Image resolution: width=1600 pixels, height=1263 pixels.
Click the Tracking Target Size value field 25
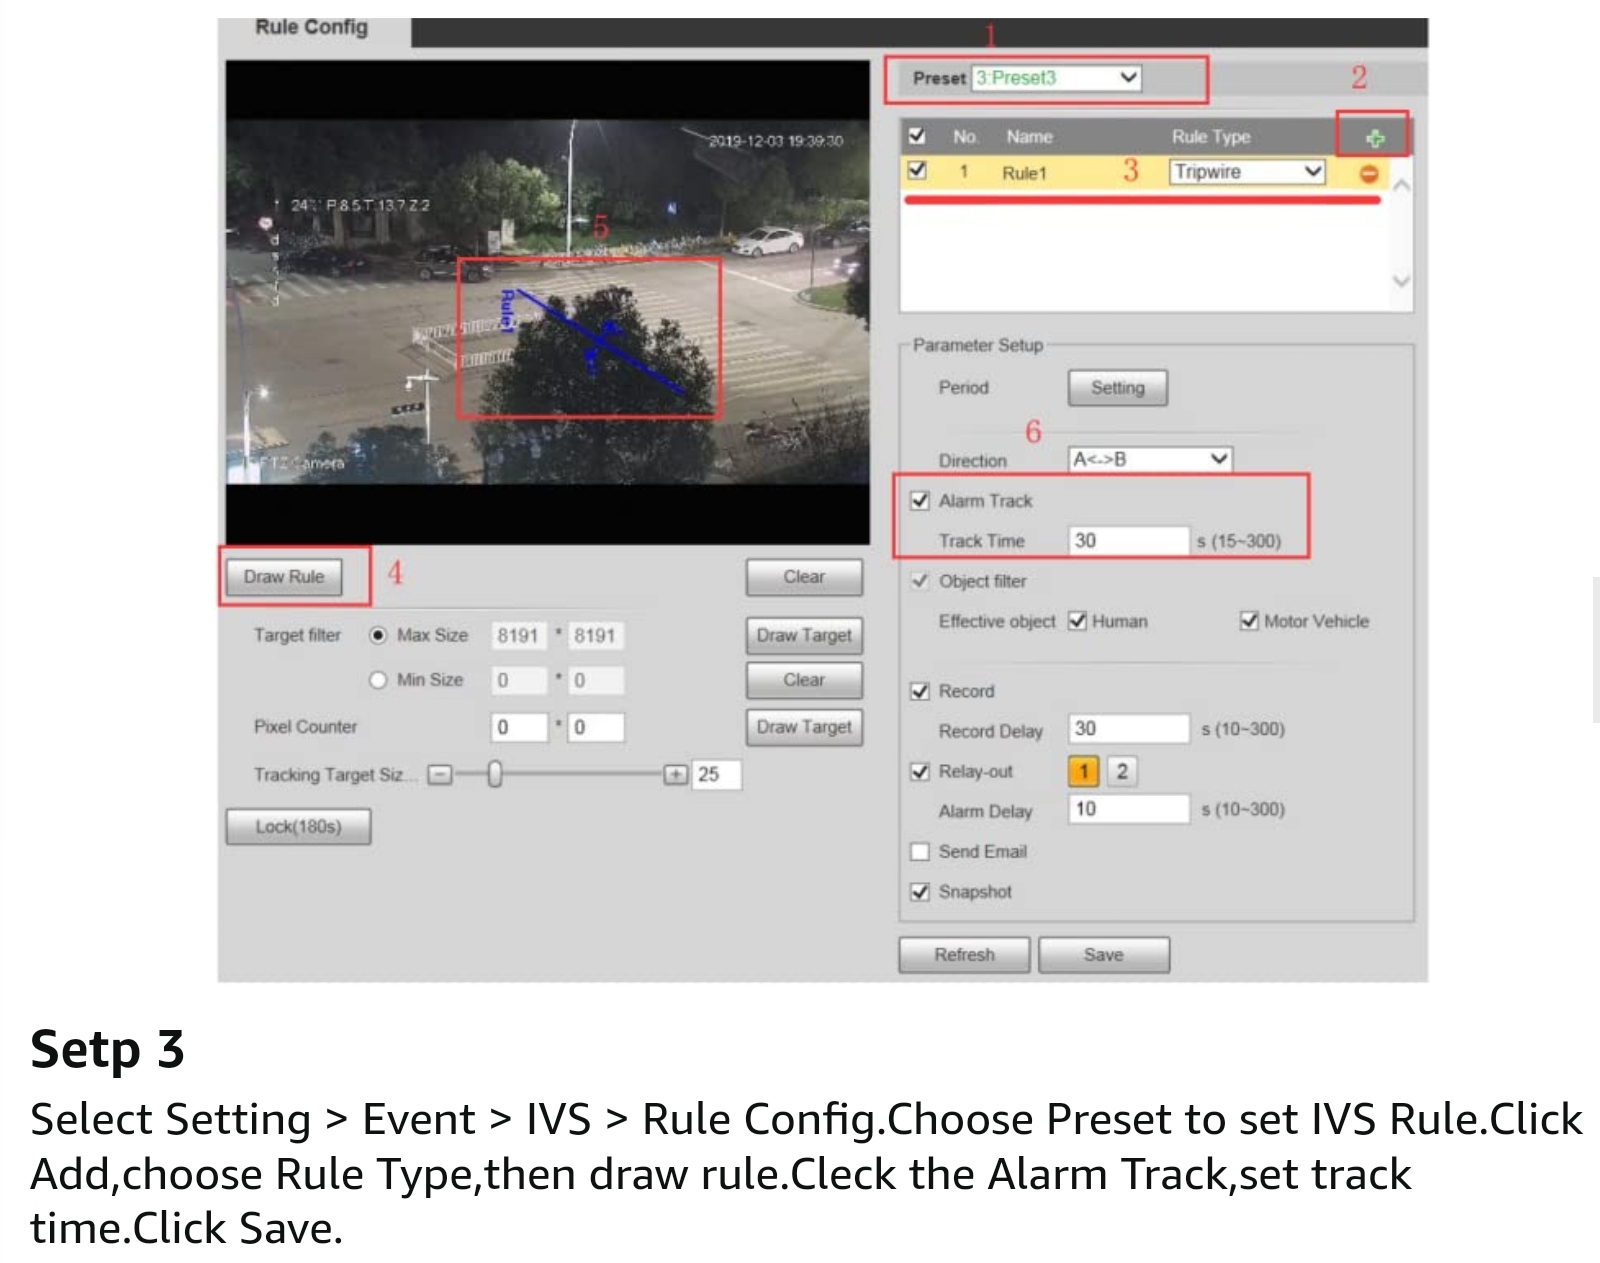pyautogui.click(x=716, y=774)
